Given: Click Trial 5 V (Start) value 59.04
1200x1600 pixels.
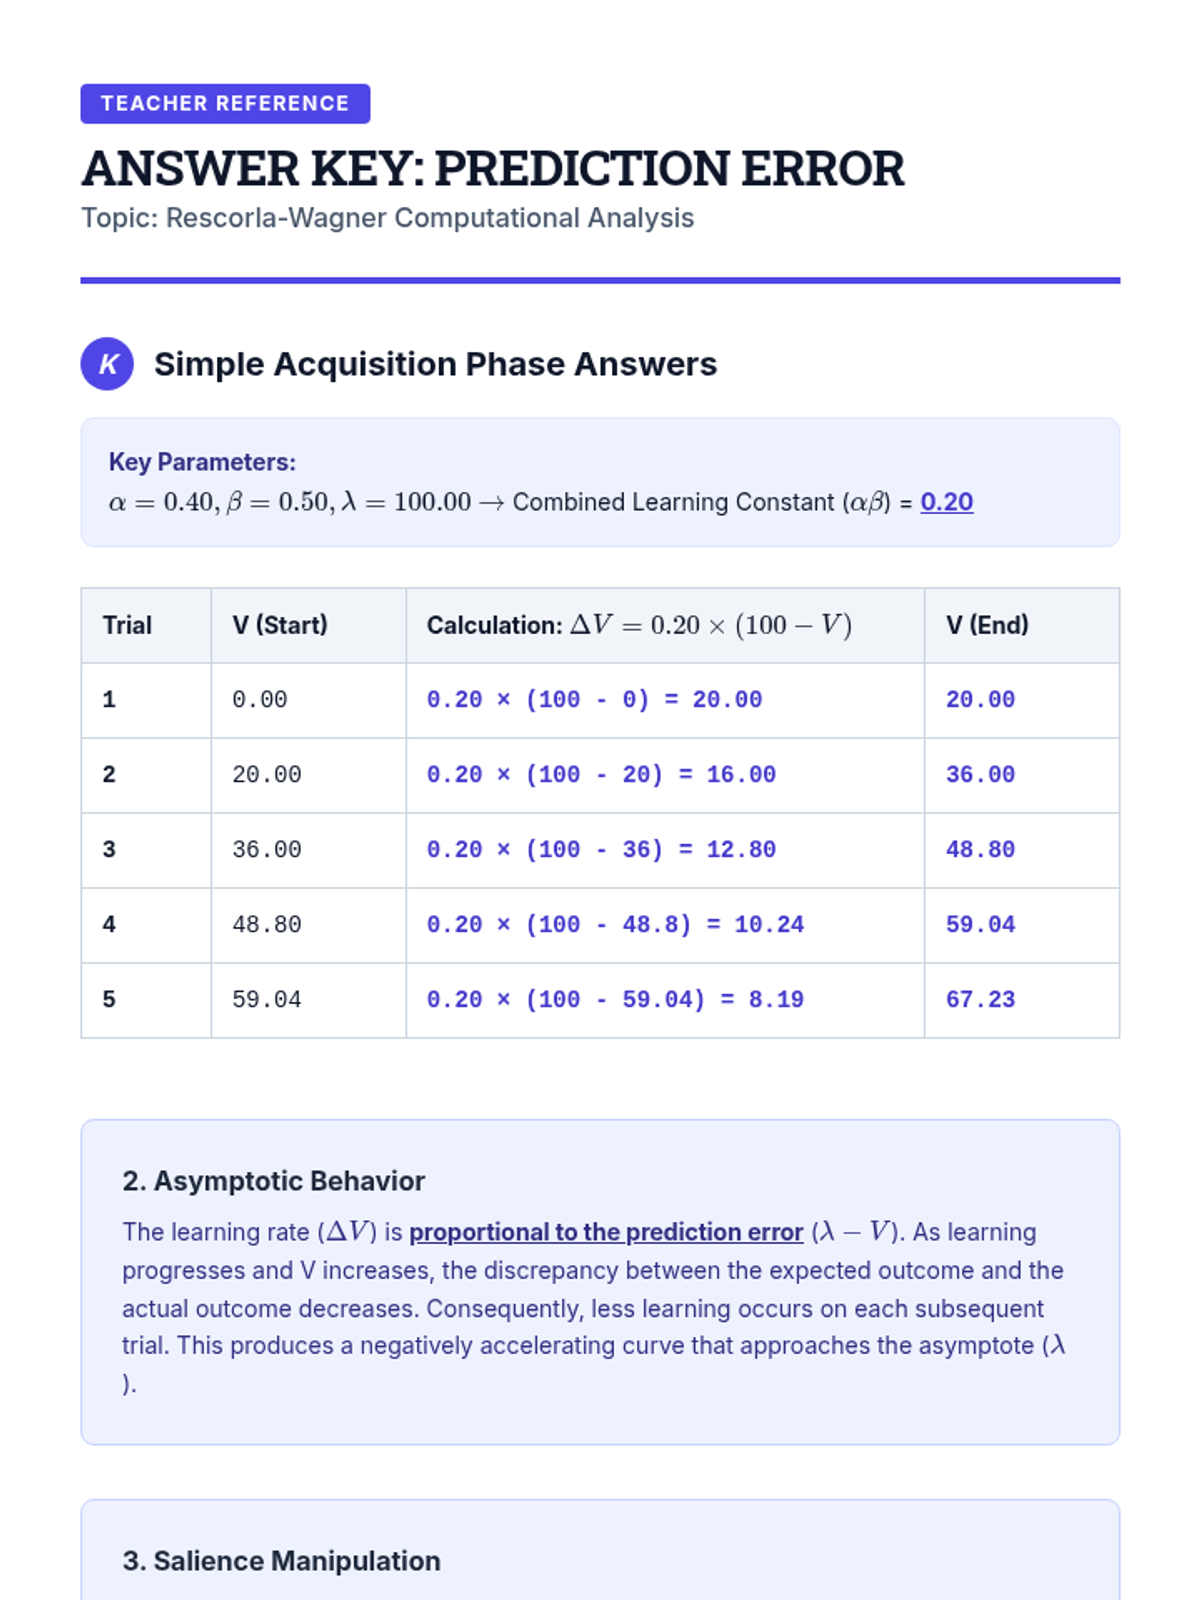Looking at the screenshot, I should coord(266,1000).
